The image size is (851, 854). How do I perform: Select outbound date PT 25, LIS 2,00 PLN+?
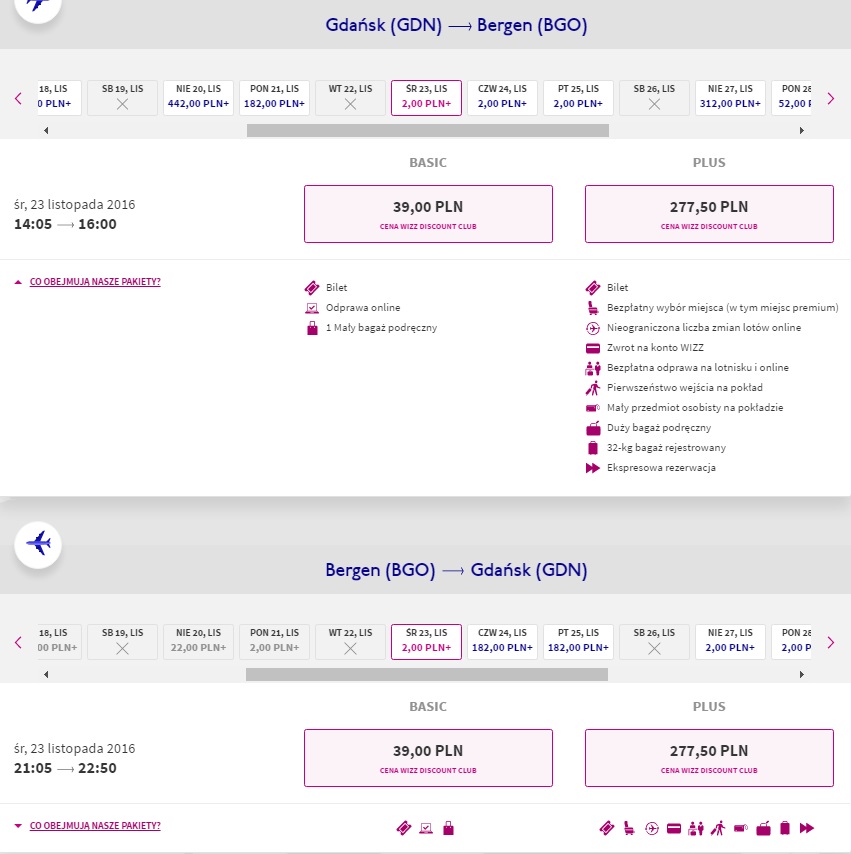click(x=578, y=98)
